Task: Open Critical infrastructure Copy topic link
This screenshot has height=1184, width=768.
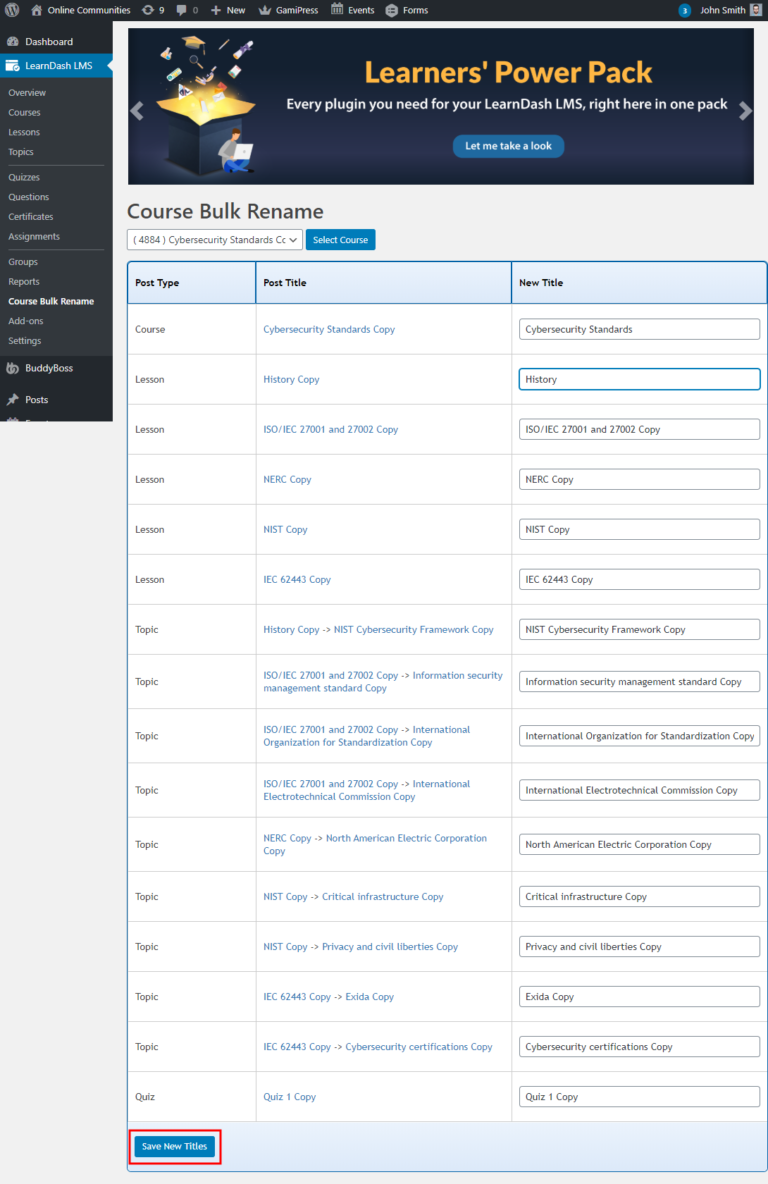Action: (382, 896)
